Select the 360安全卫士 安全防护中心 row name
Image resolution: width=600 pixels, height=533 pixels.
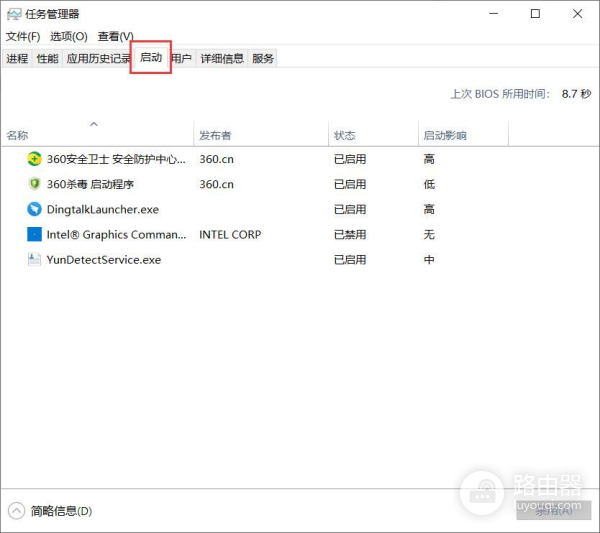[x=116, y=159]
